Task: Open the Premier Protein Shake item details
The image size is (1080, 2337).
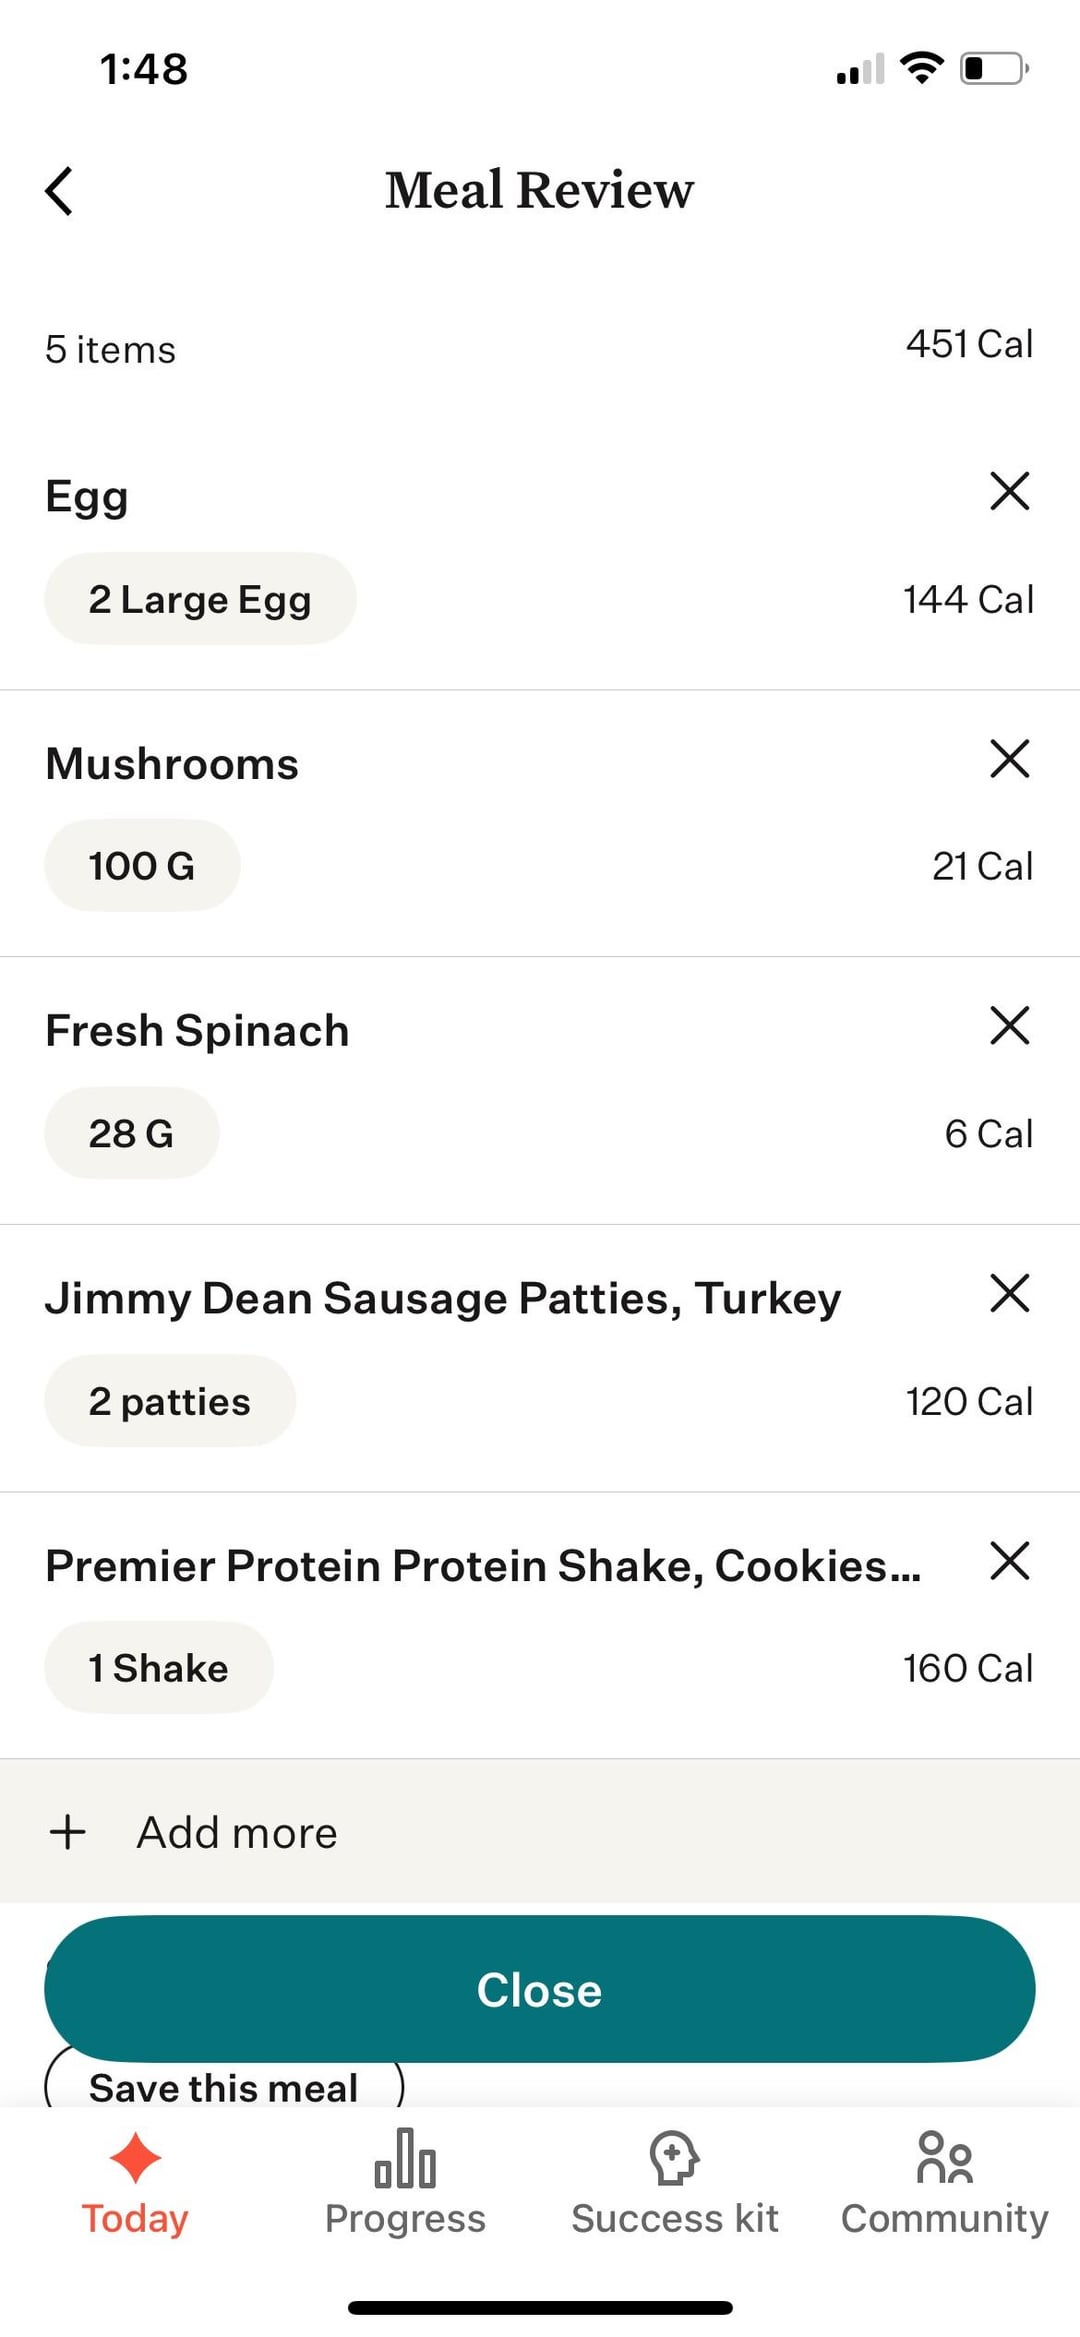Action: click(x=483, y=1566)
